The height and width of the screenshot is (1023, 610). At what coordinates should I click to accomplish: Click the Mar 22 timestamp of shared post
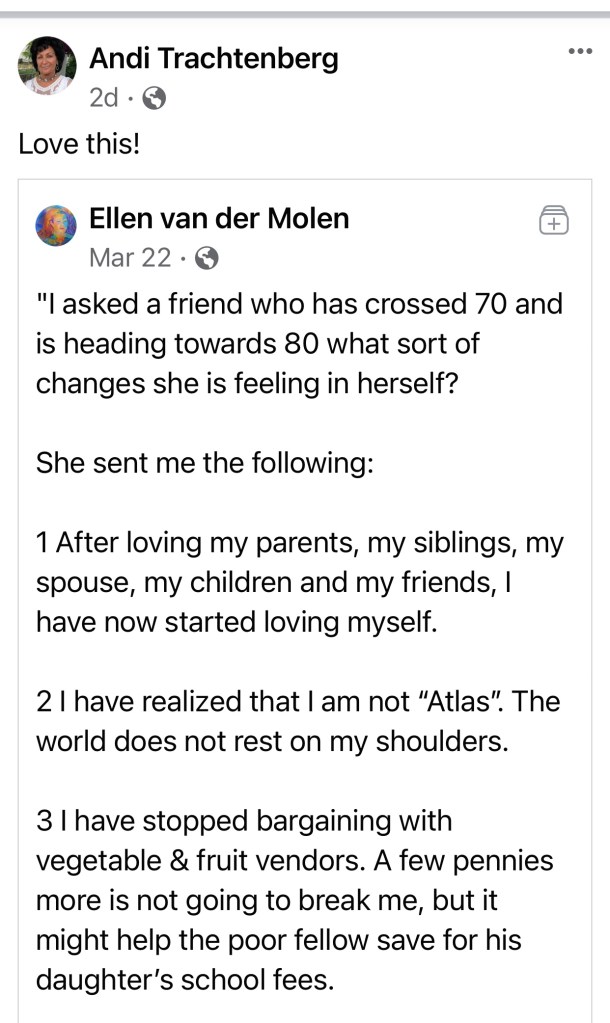click(129, 258)
